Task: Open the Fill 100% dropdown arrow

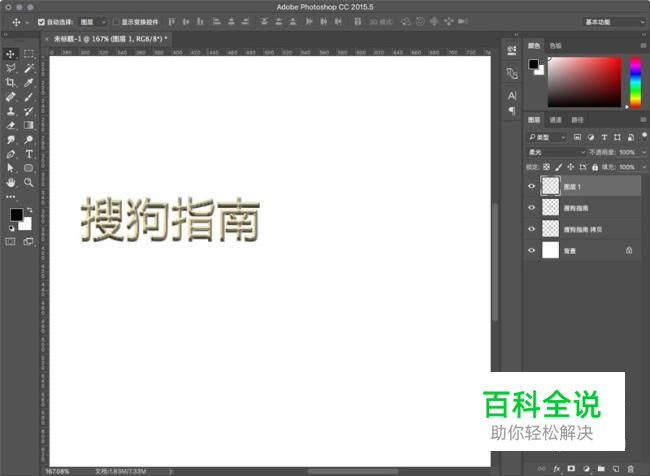Action: click(x=644, y=167)
